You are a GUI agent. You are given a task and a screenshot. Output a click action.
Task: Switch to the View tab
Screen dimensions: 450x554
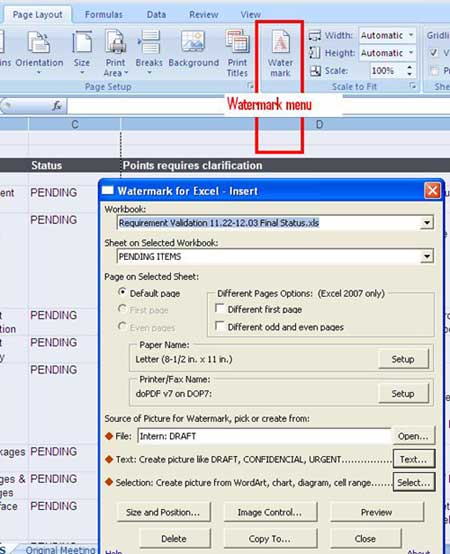(x=250, y=14)
